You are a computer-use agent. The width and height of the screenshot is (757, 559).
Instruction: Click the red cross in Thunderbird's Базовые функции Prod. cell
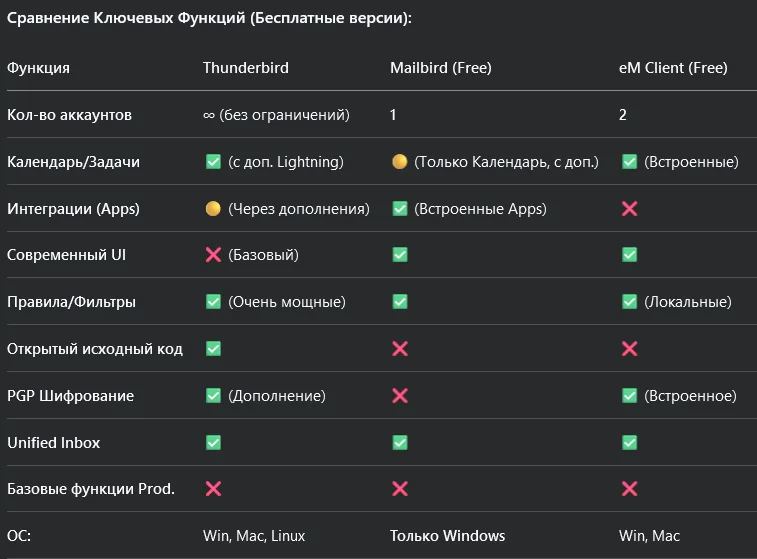213,489
